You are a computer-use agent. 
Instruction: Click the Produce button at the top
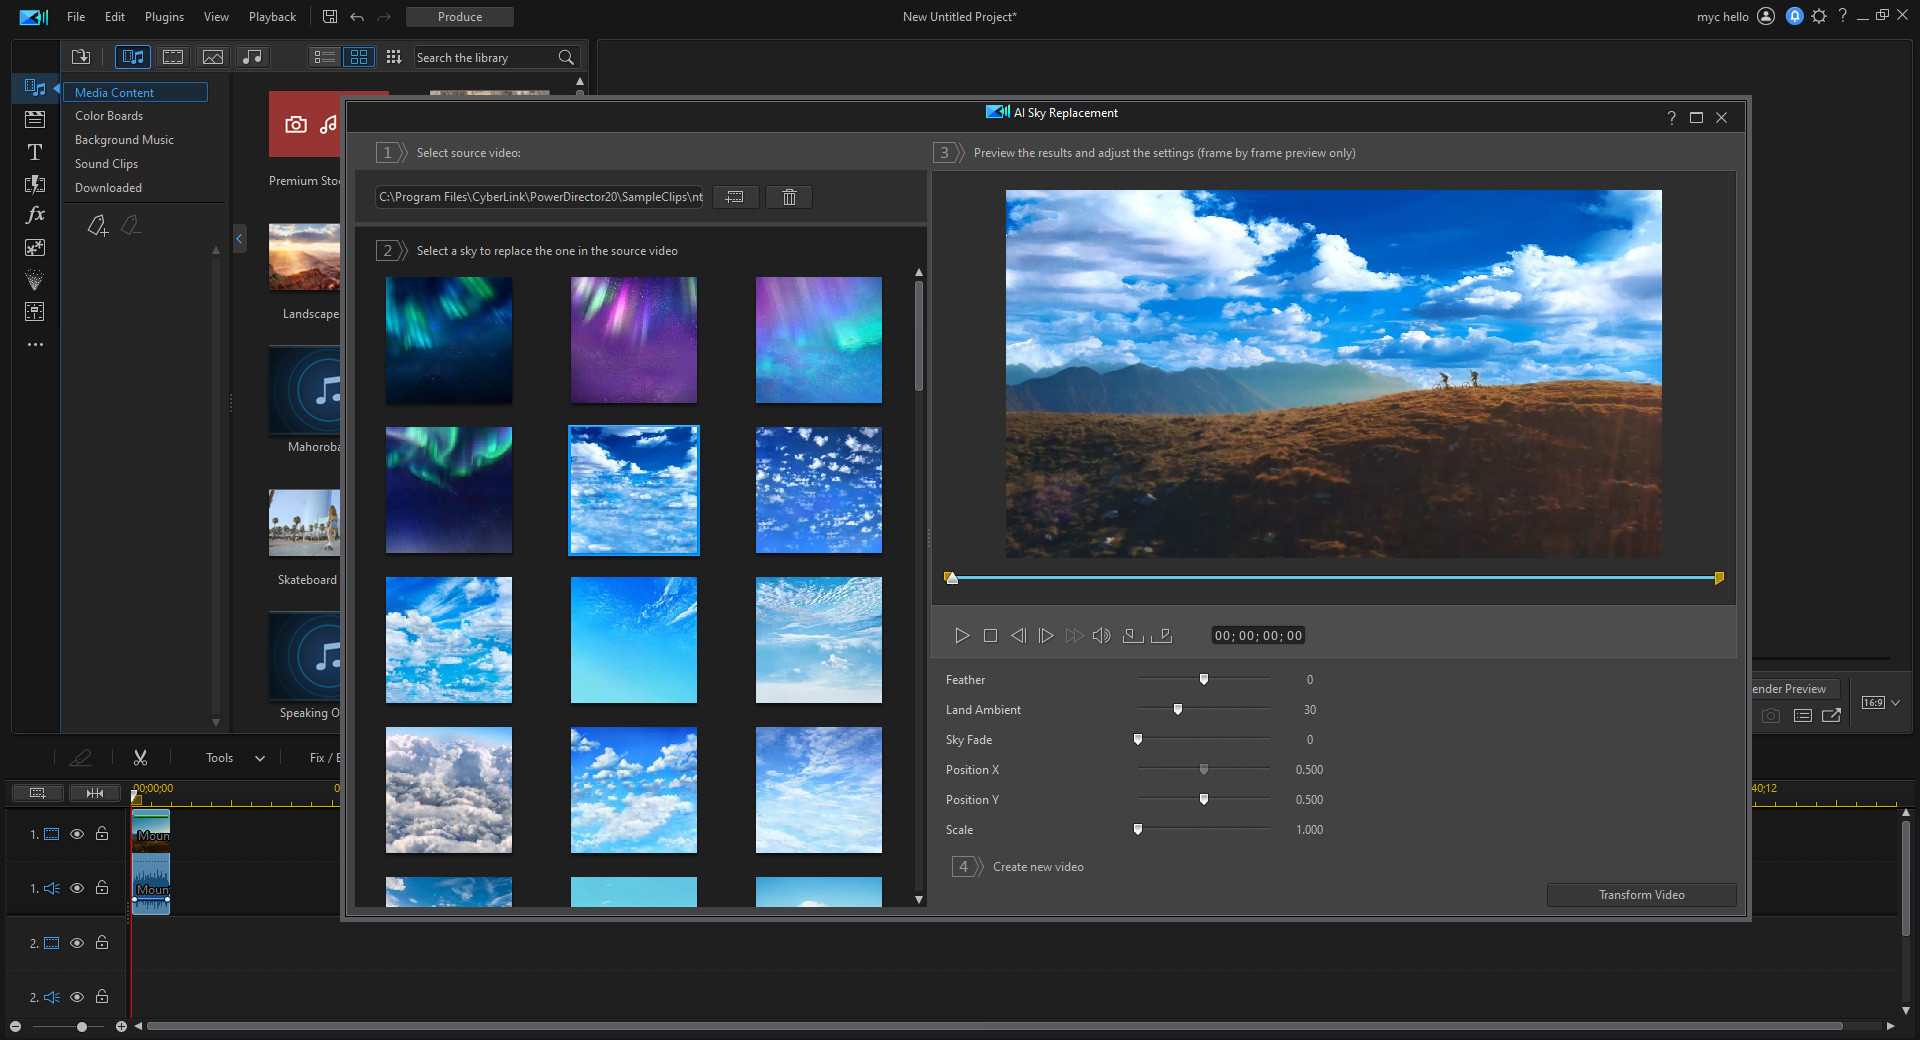pyautogui.click(x=459, y=17)
